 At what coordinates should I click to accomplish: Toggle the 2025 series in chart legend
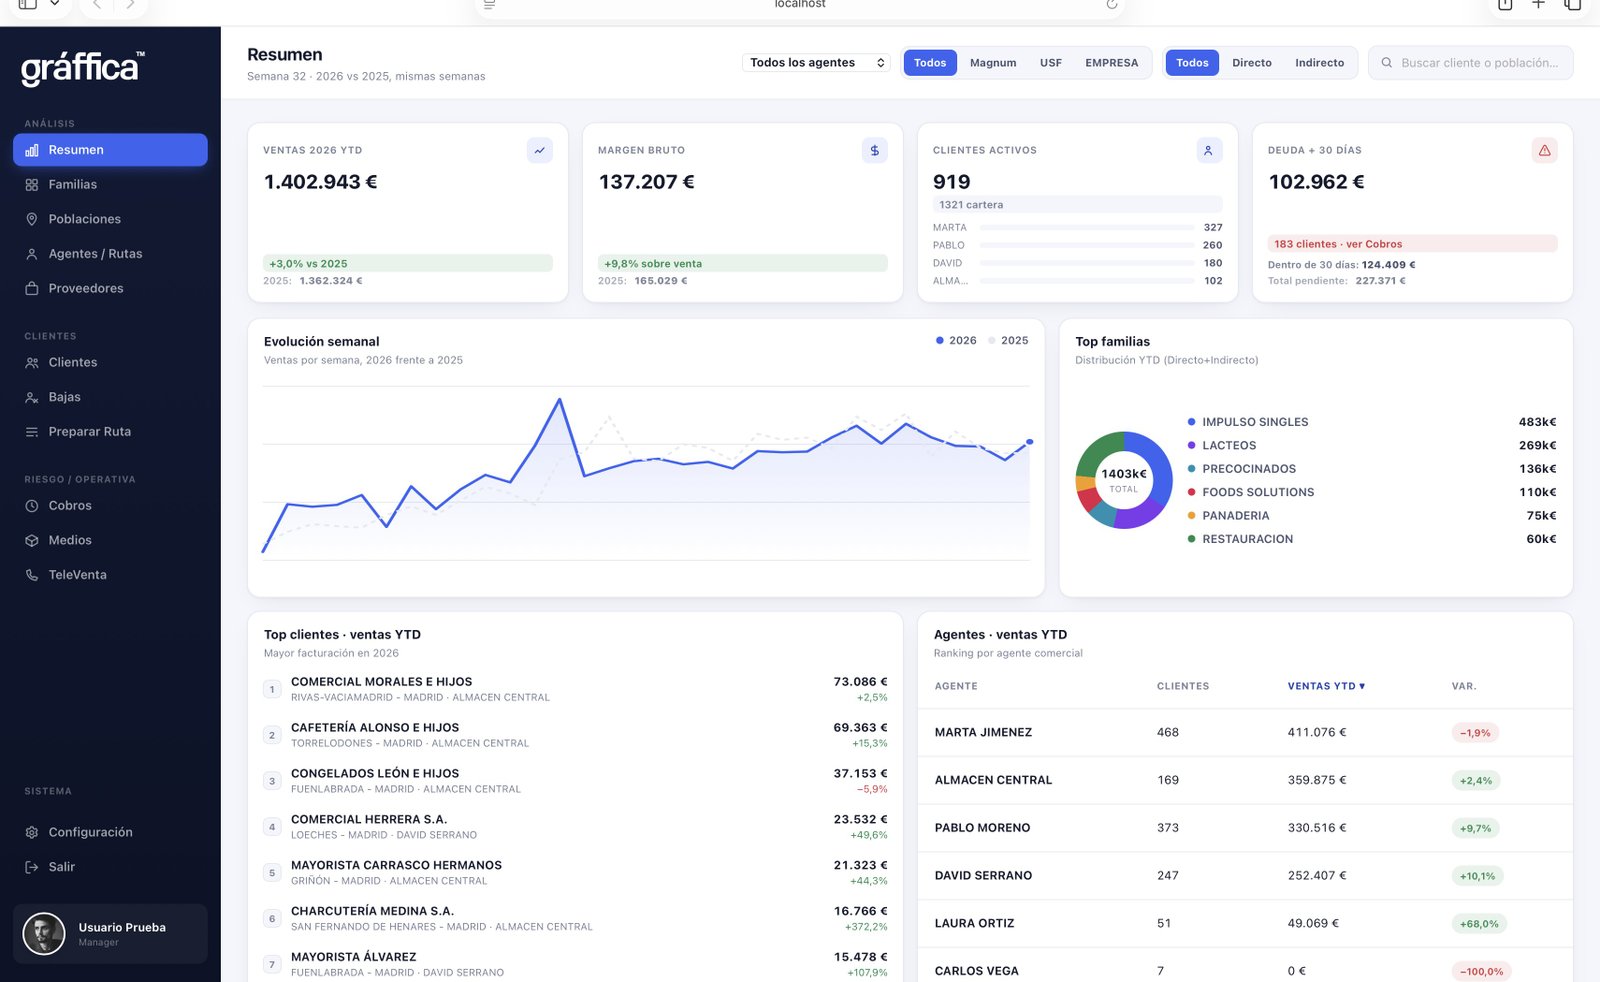[x=1008, y=341]
